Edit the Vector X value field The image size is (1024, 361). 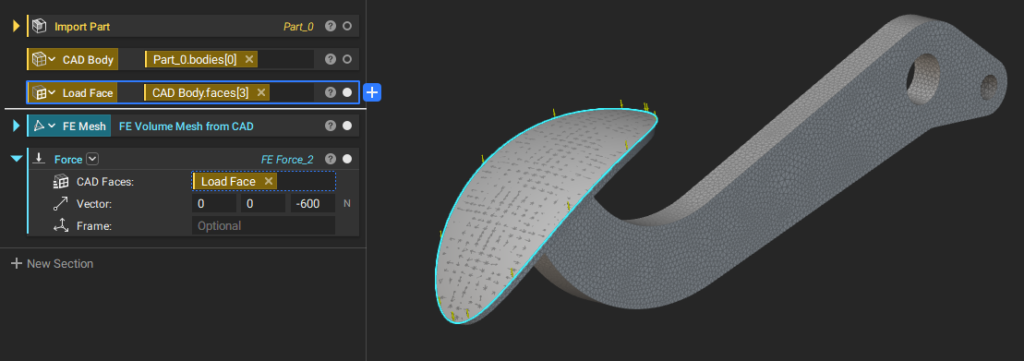(x=214, y=204)
